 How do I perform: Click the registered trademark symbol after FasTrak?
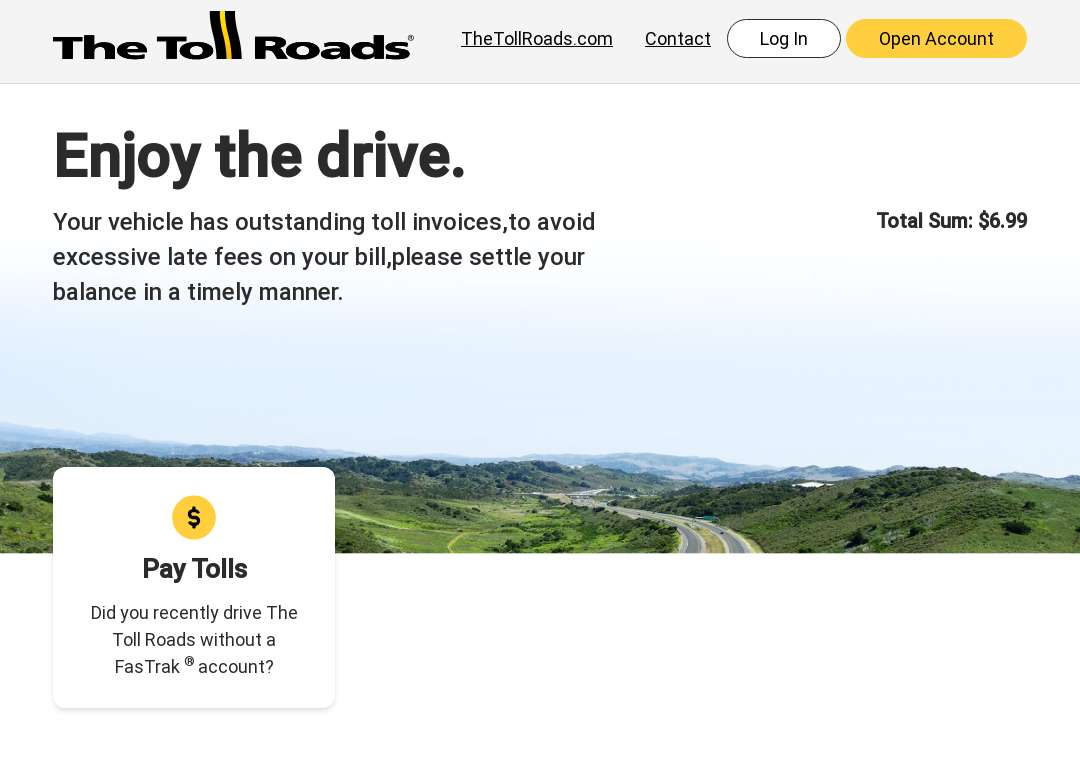click(x=189, y=661)
